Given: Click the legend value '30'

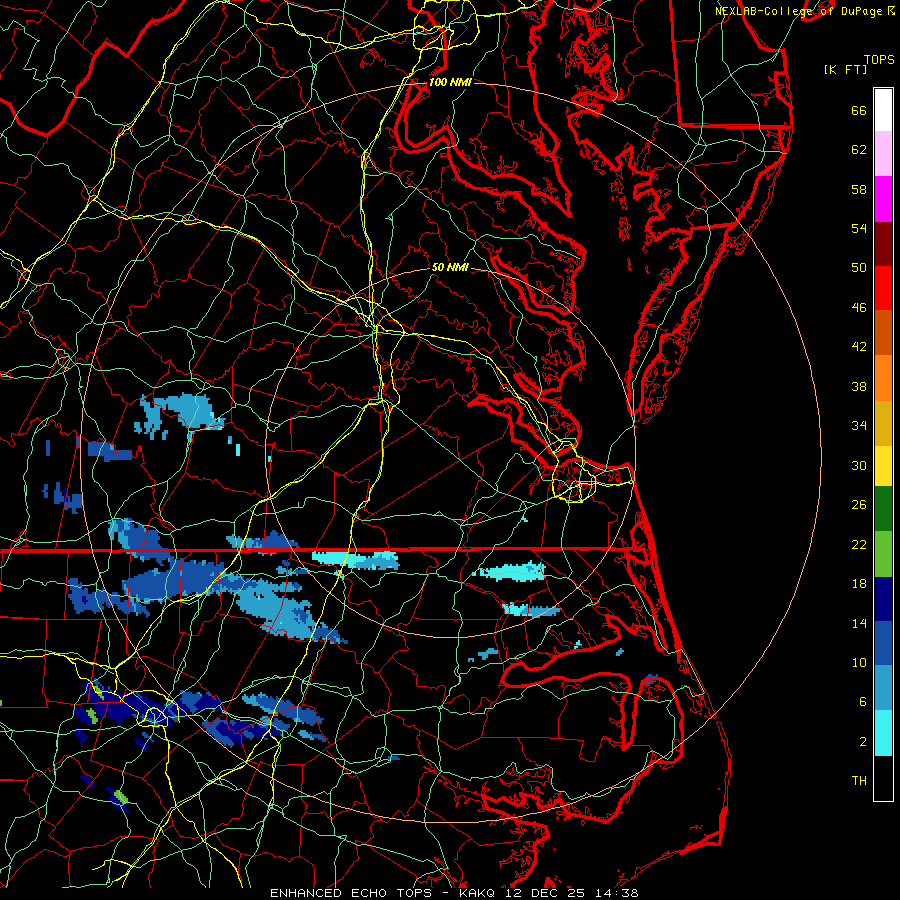Looking at the screenshot, I should click(x=859, y=465).
